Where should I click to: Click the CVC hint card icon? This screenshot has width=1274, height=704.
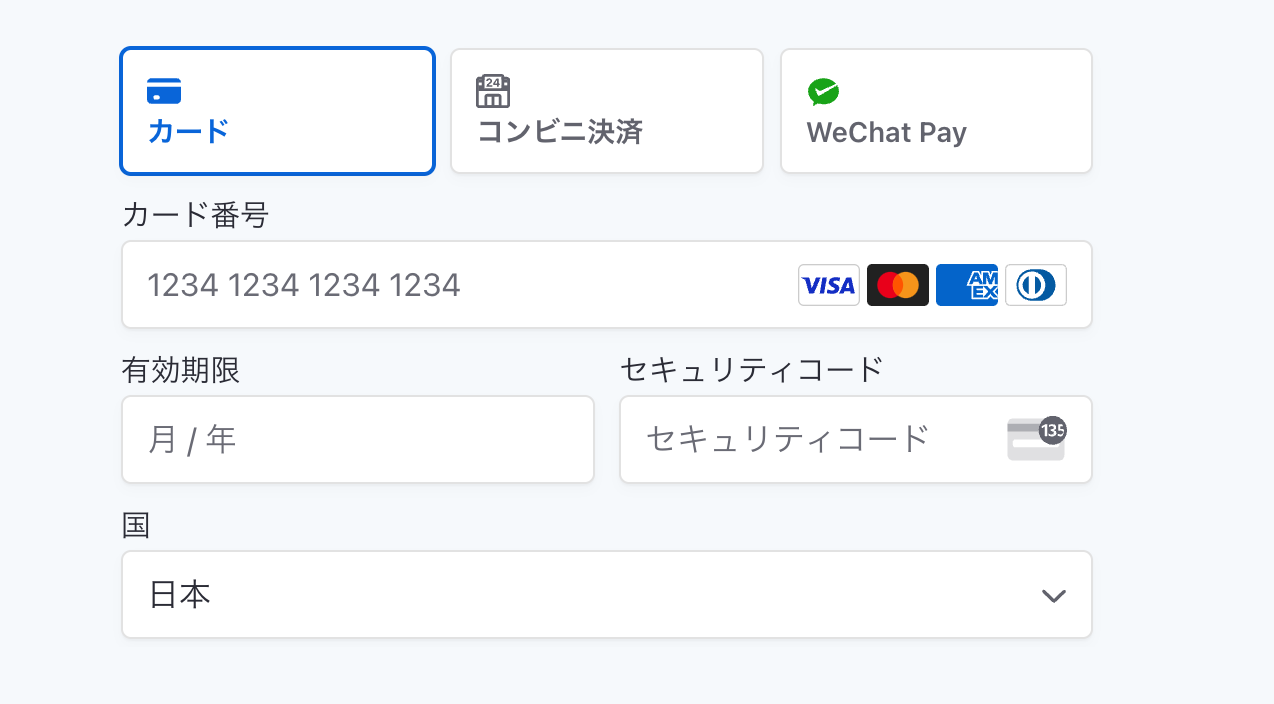pos(1036,439)
